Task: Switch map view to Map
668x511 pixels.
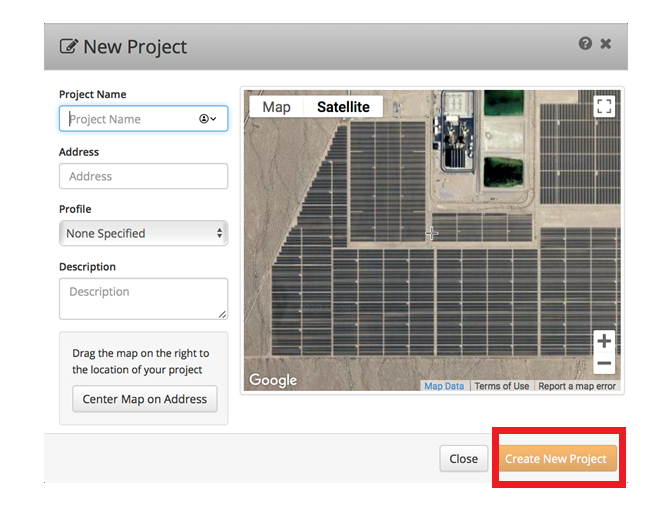Action: (276, 107)
